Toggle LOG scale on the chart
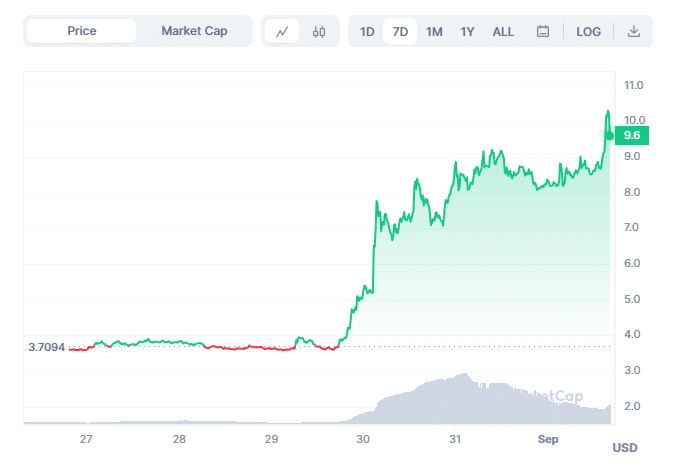 (588, 31)
